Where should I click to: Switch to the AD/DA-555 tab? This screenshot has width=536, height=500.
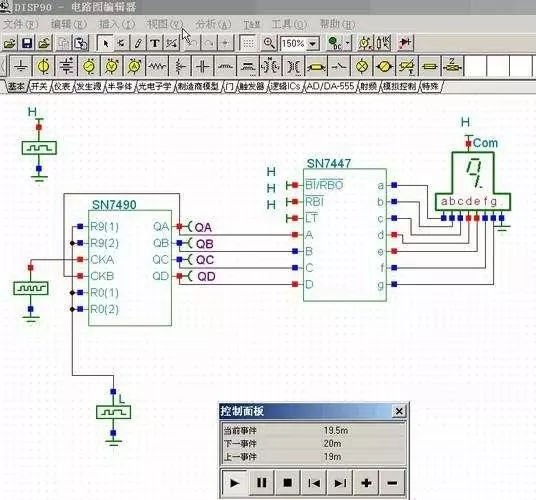point(330,86)
